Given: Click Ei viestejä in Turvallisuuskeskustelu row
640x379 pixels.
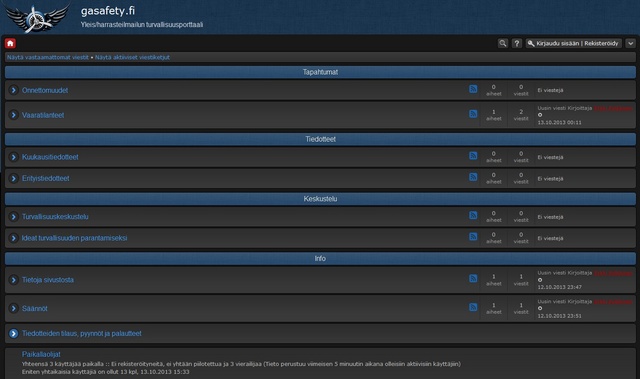Looking at the screenshot, I should pos(550,217).
